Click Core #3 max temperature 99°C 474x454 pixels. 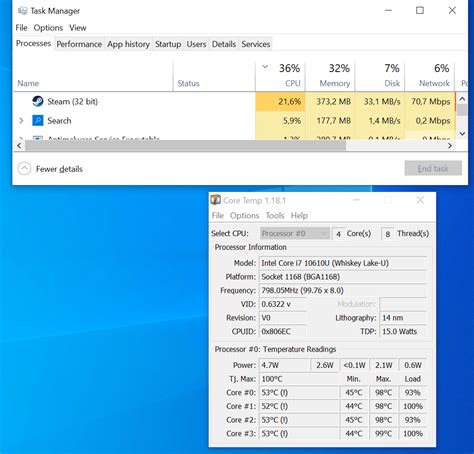tap(383, 433)
